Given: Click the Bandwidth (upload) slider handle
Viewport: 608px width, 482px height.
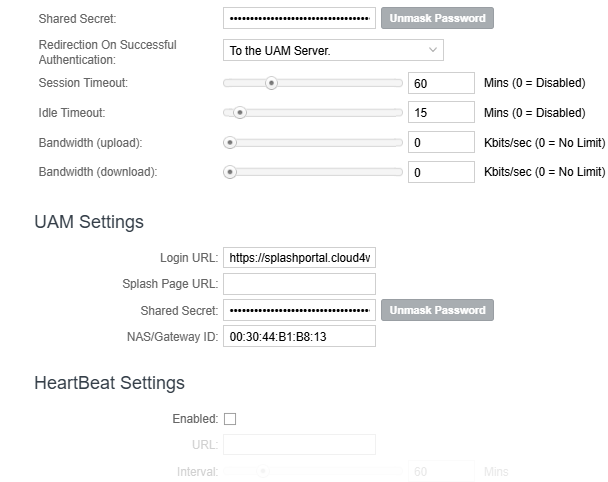Looking at the screenshot, I should click(x=231, y=143).
